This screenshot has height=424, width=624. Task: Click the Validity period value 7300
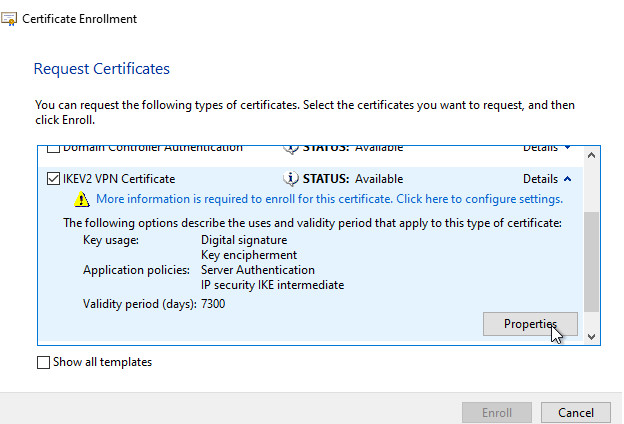(x=214, y=303)
